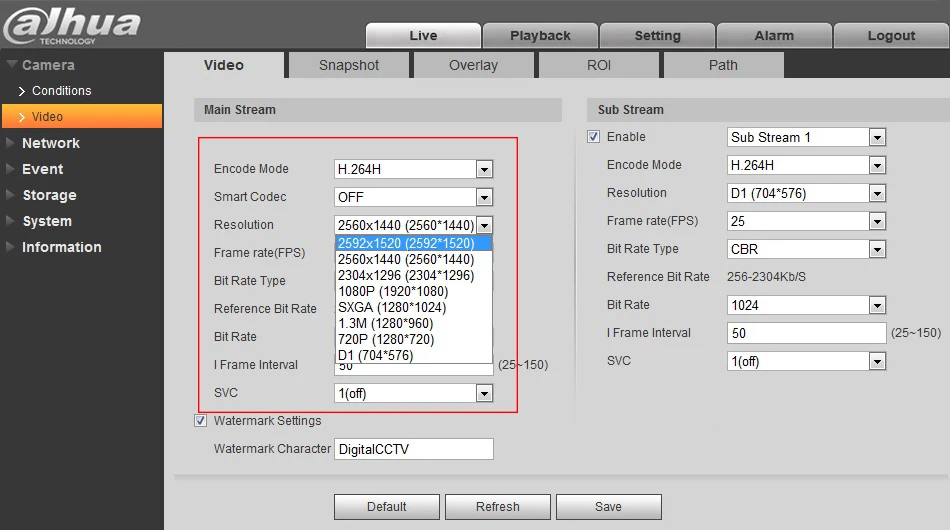Click the Dahua Technology logo
The height and width of the screenshot is (530, 950).
tap(71, 25)
